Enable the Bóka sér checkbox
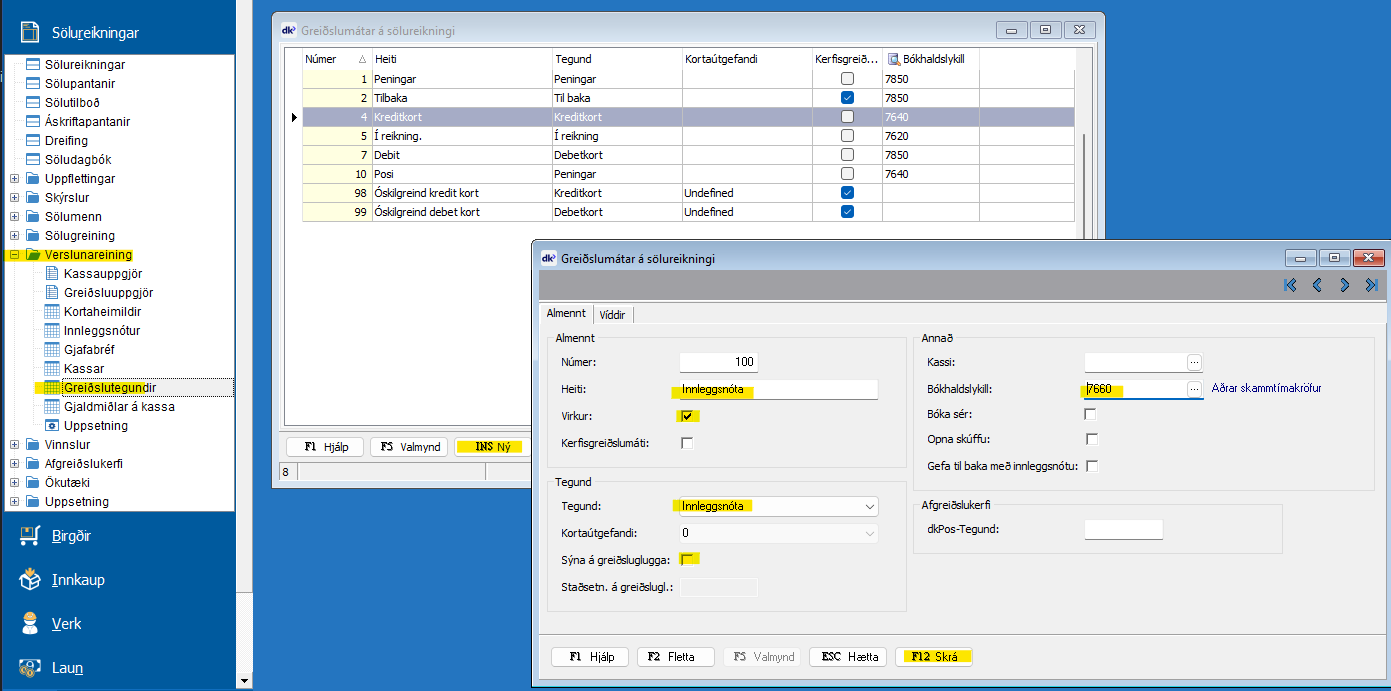The height and width of the screenshot is (691, 1391). coord(1091,414)
